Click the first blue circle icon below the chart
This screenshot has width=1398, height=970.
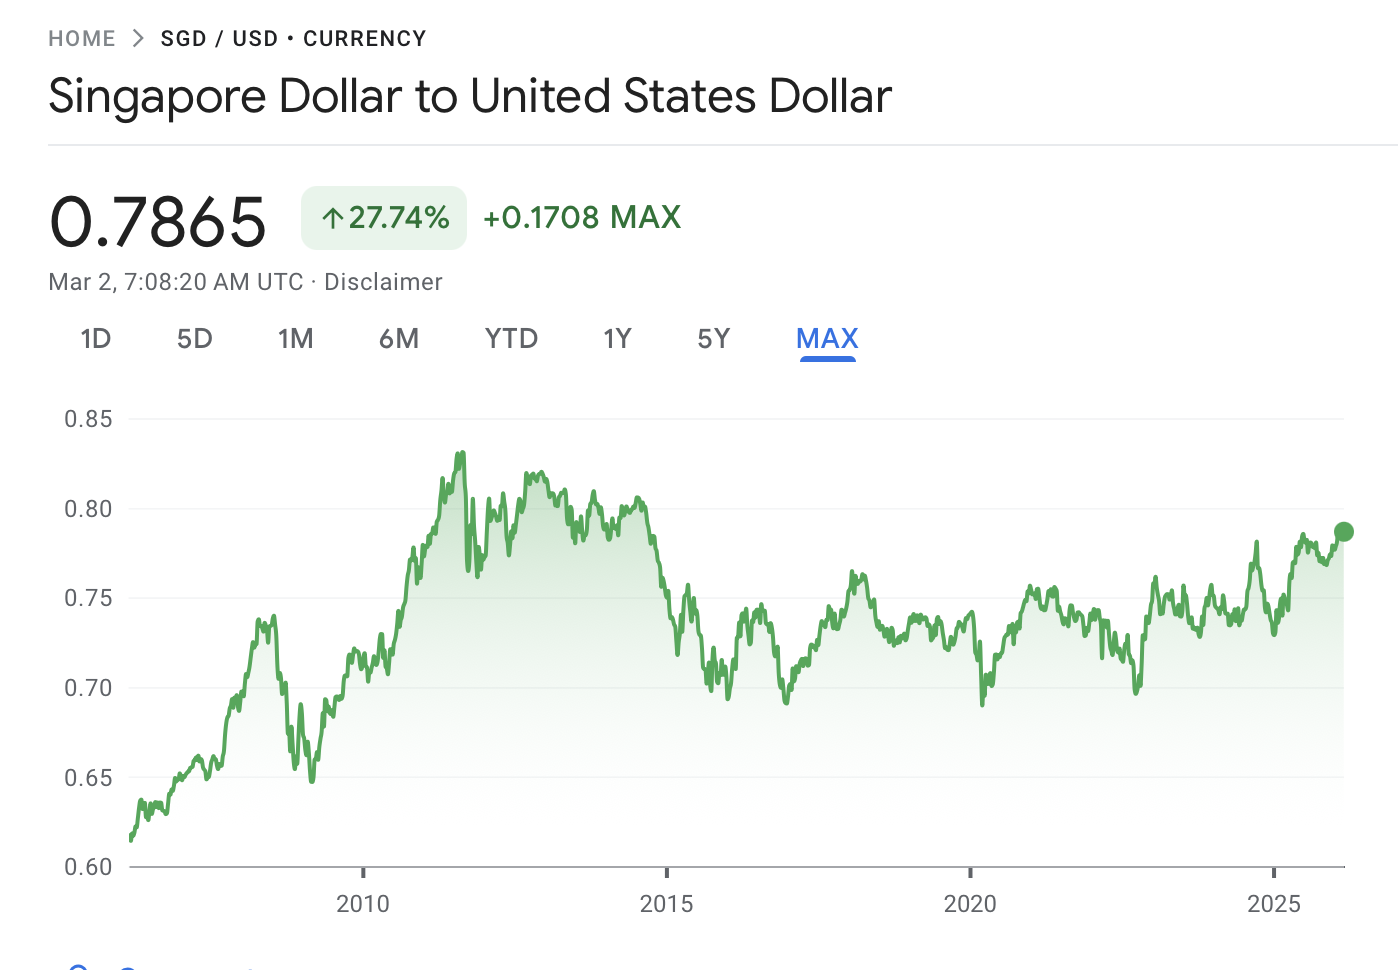(80, 966)
